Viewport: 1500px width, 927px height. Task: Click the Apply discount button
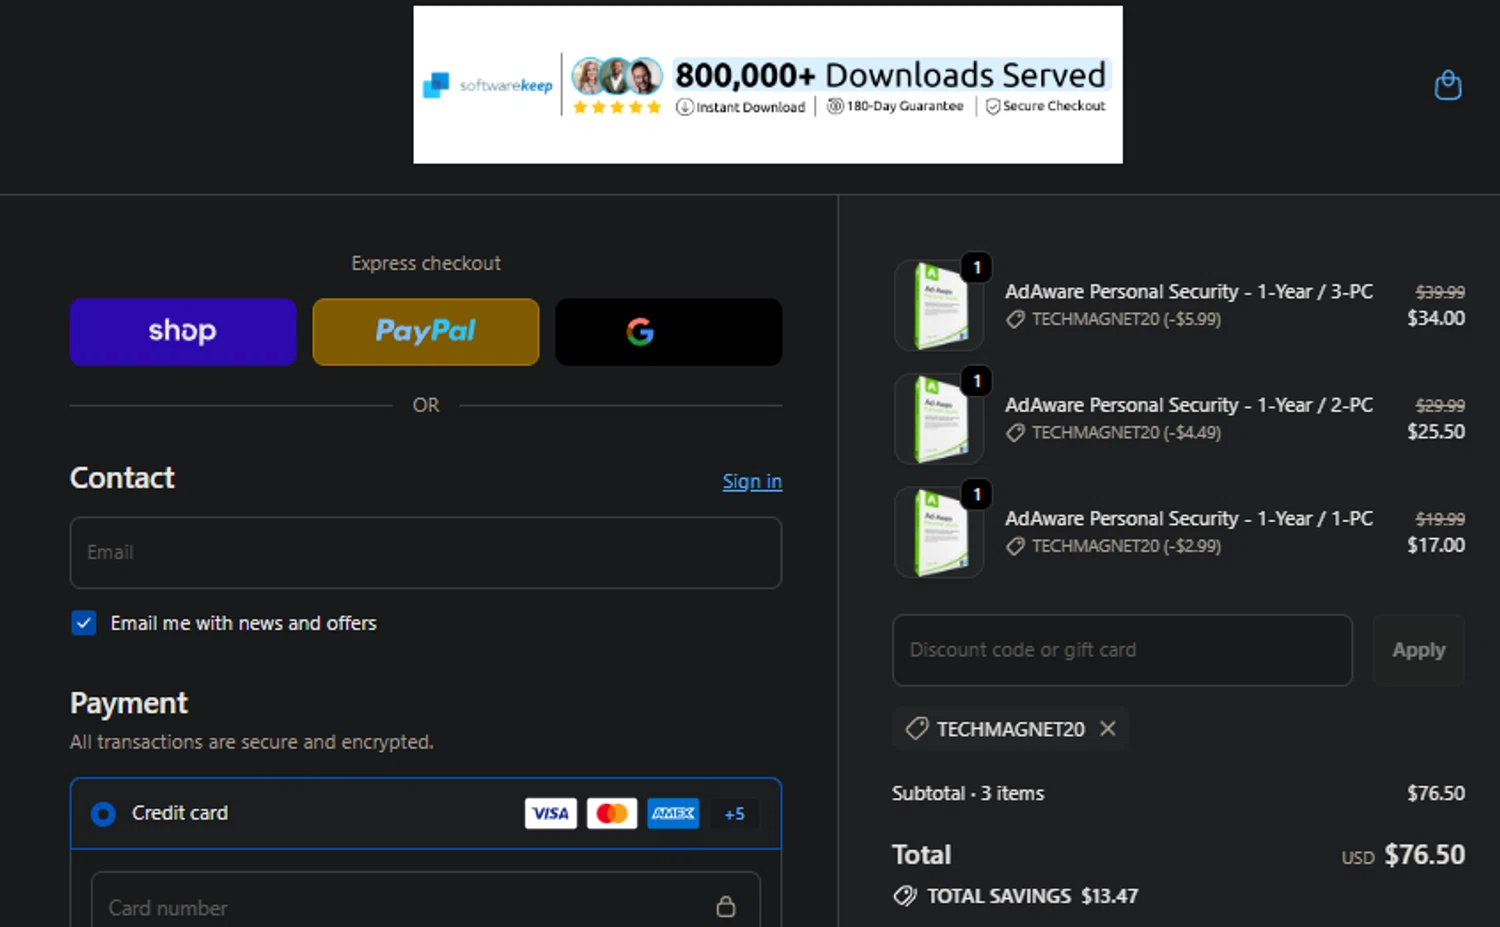tap(1418, 650)
